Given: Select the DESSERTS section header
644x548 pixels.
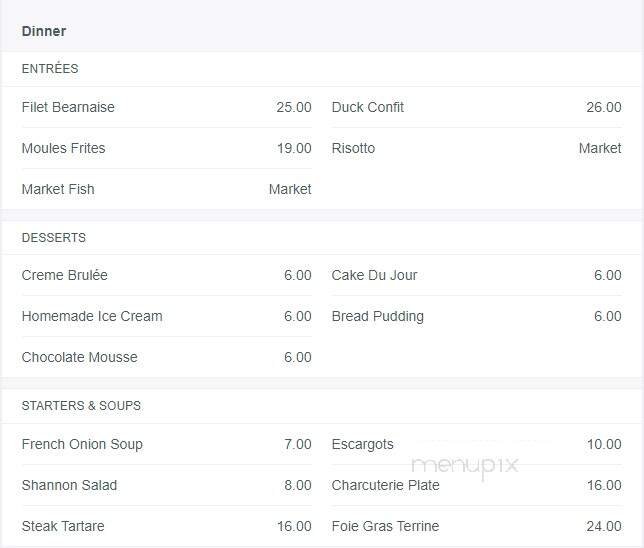Looking at the screenshot, I should pyautogui.click(x=54, y=238).
